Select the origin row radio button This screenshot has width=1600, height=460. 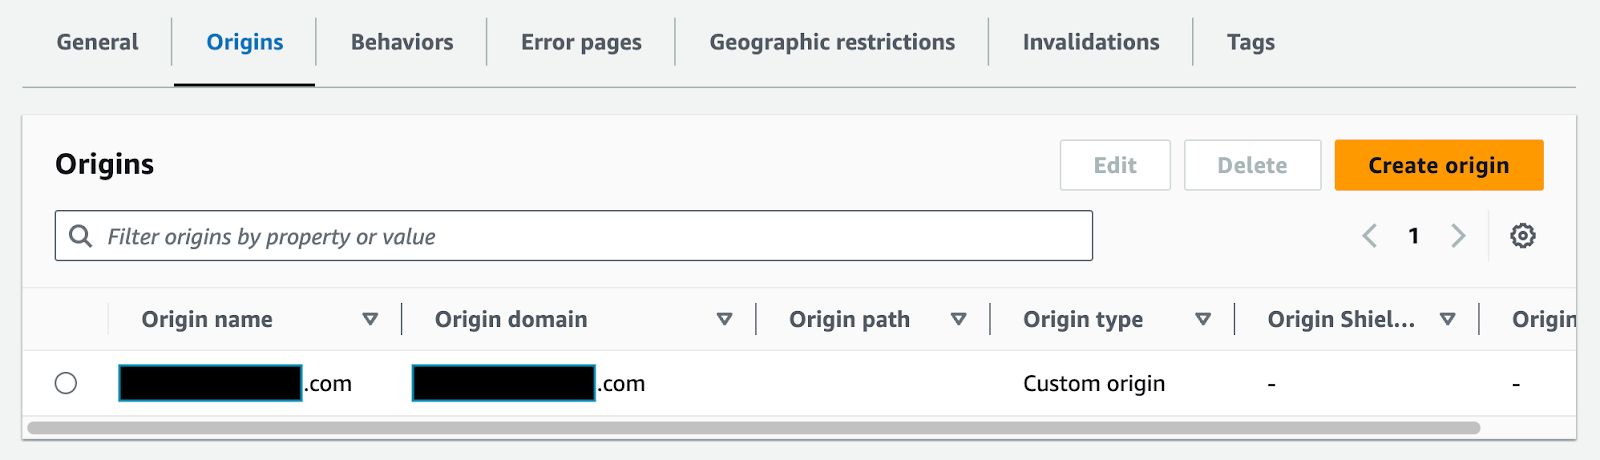point(66,383)
